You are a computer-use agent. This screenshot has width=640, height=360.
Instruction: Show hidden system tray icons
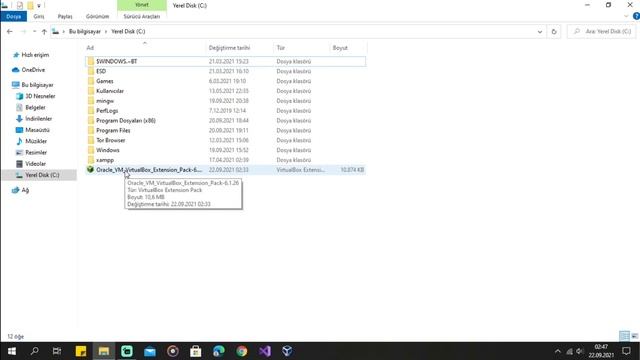[558, 351]
